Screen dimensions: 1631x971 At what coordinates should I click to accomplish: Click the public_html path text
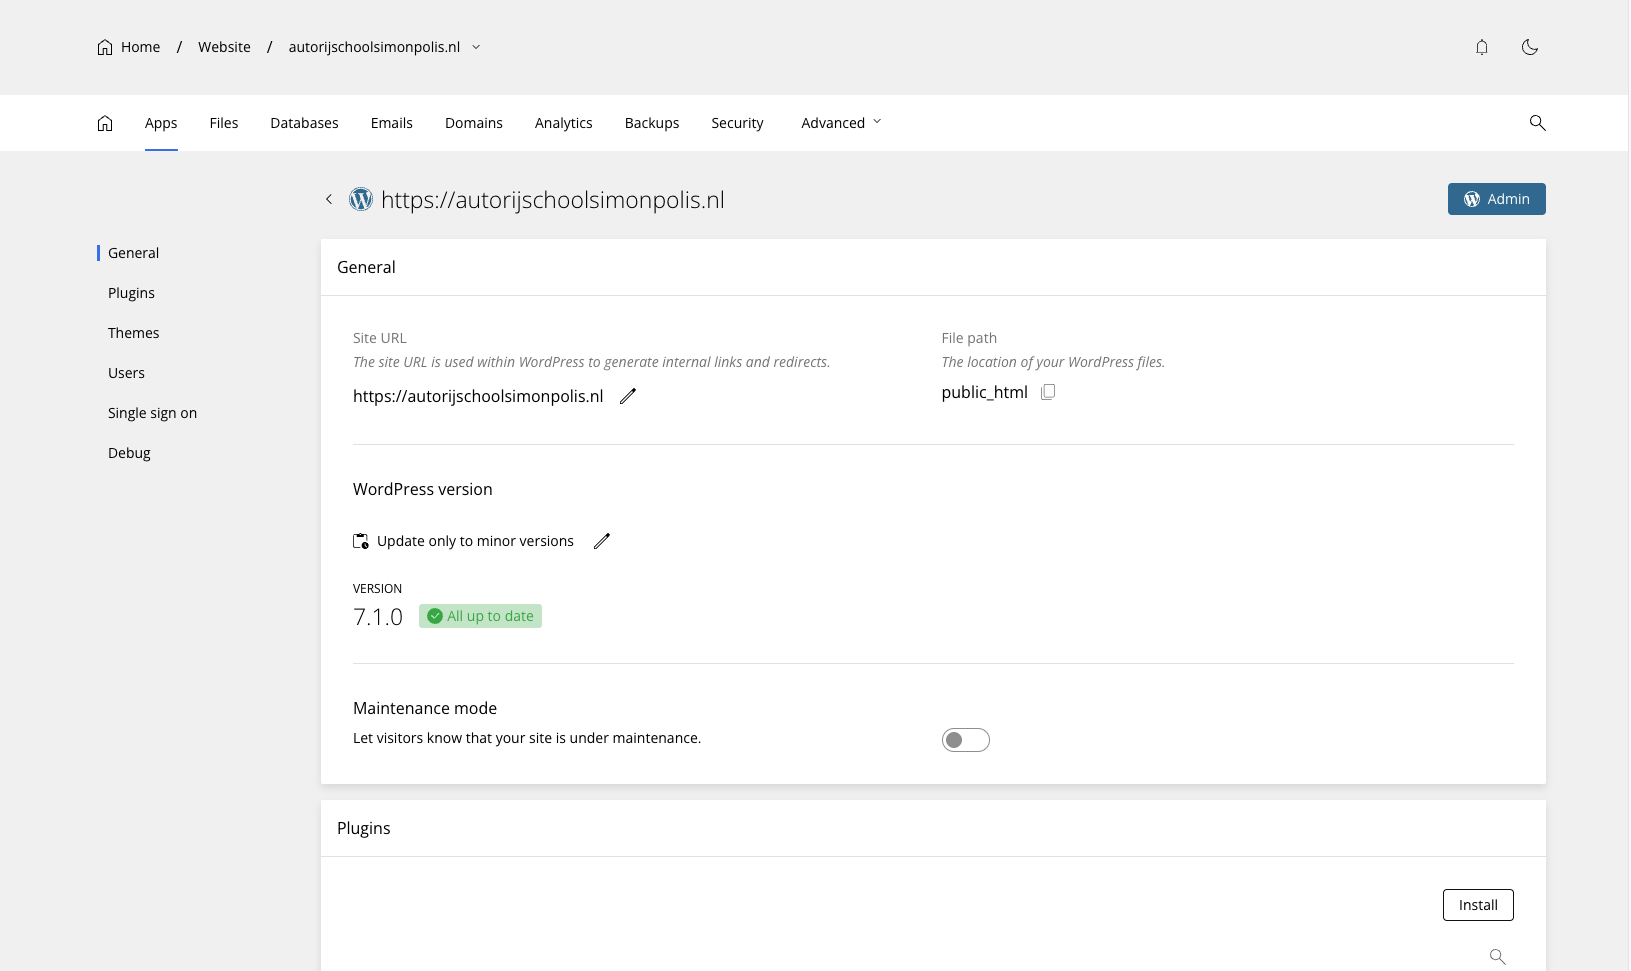pyautogui.click(x=985, y=392)
